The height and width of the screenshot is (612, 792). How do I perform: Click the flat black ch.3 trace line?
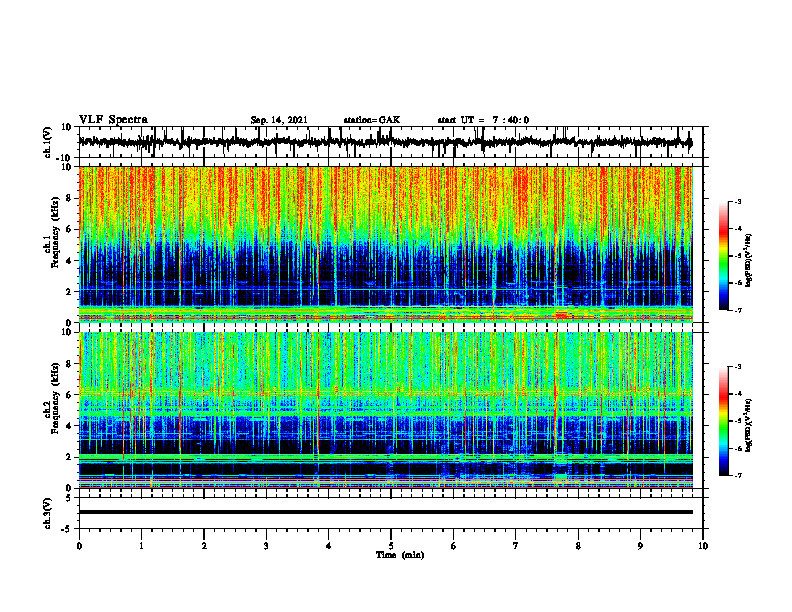point(386,512)
